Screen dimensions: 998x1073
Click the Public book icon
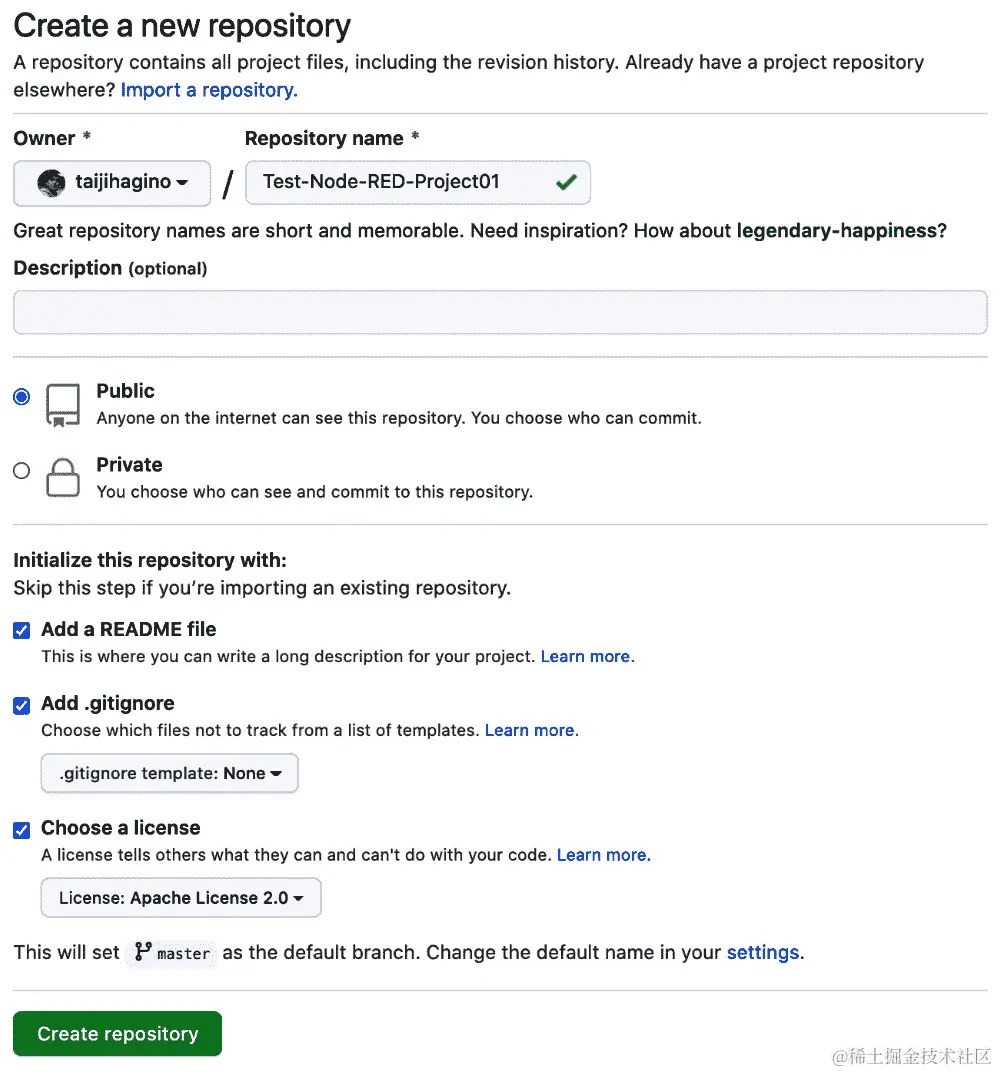click(62, 403)
